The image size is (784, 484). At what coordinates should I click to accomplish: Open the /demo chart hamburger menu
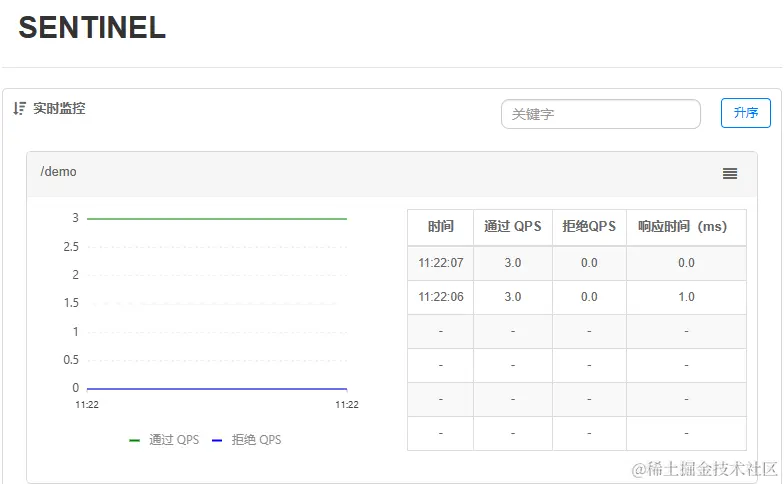point(730,174)
